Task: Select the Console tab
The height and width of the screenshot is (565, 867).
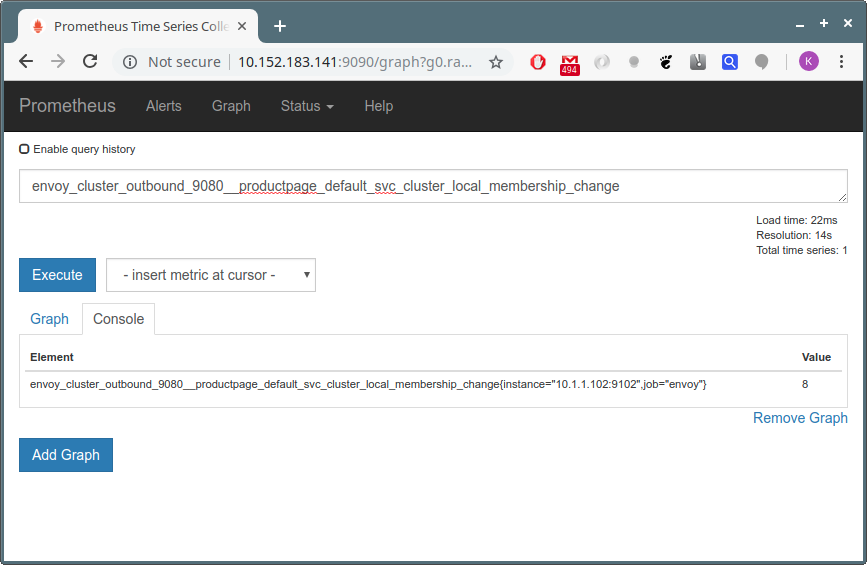Action: pyautogui.click(x=118, y=319)
